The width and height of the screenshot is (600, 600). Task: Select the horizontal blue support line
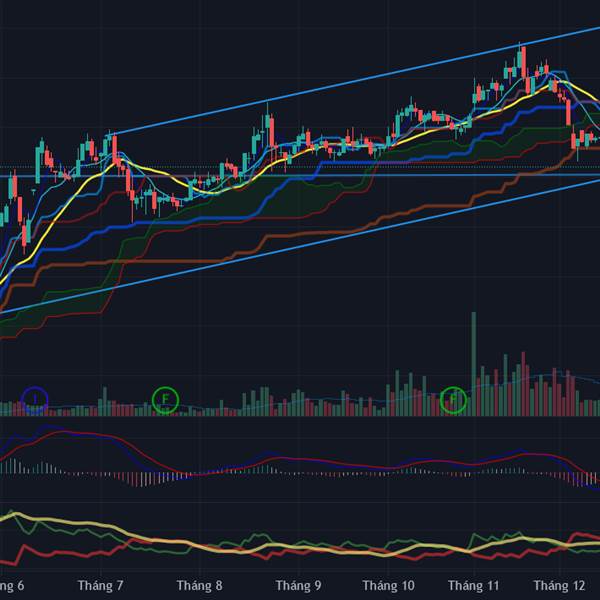click(x=300, y=175)
